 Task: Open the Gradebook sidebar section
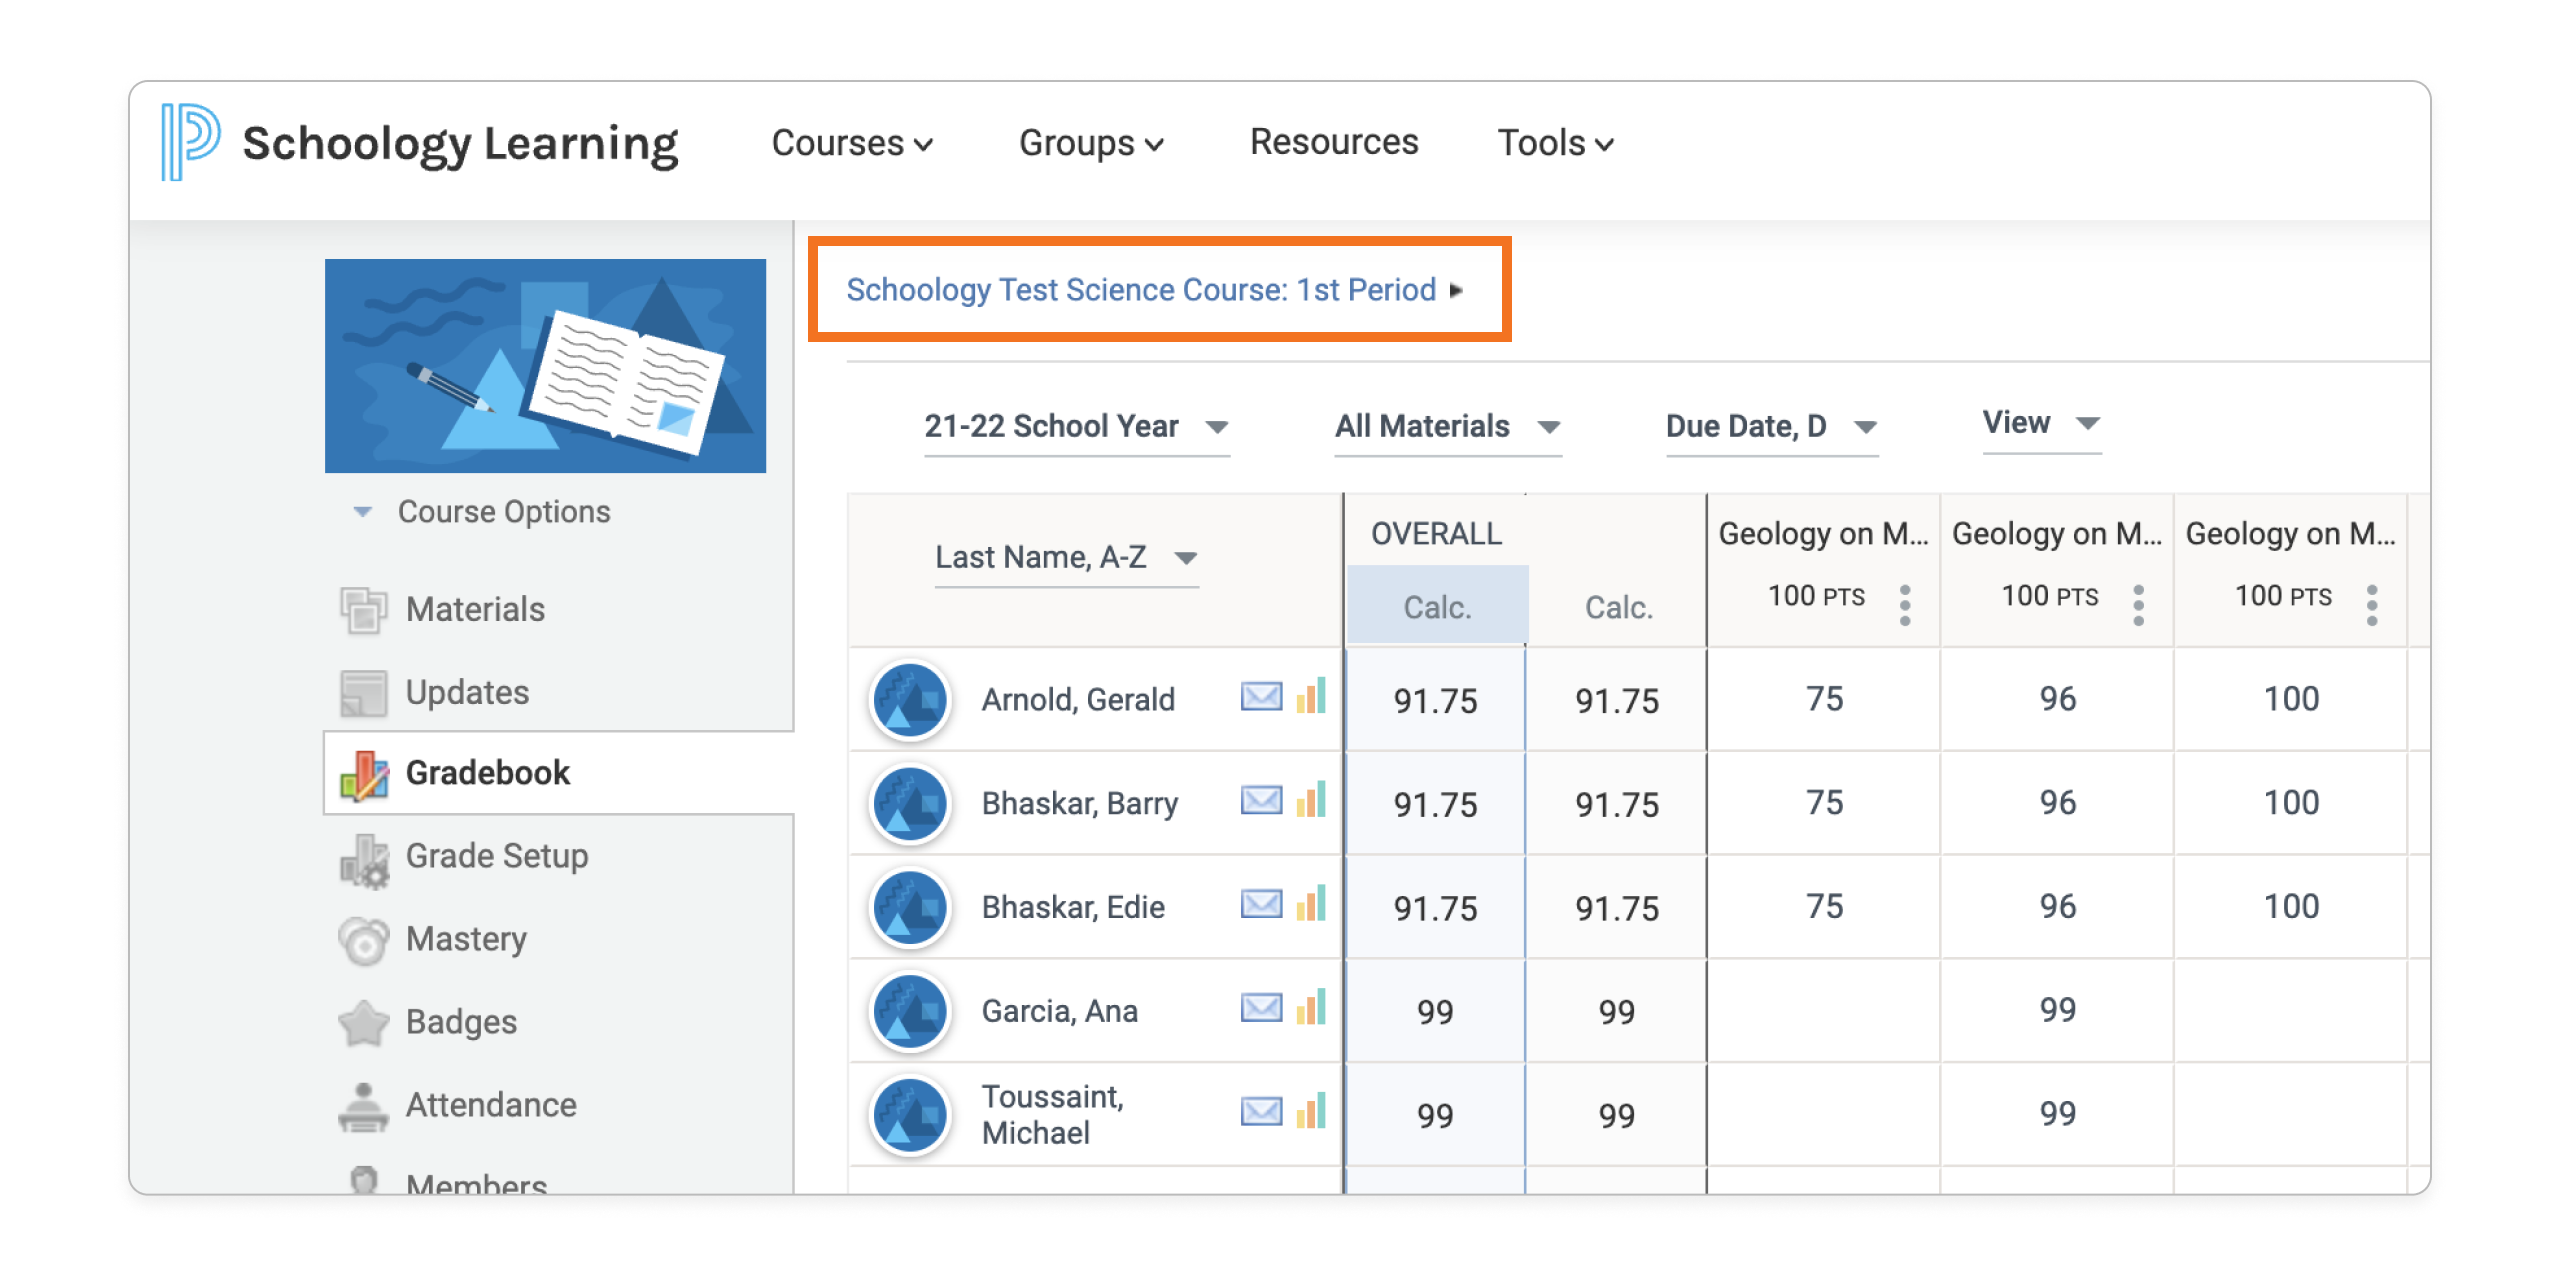click(x=487, y=772)
